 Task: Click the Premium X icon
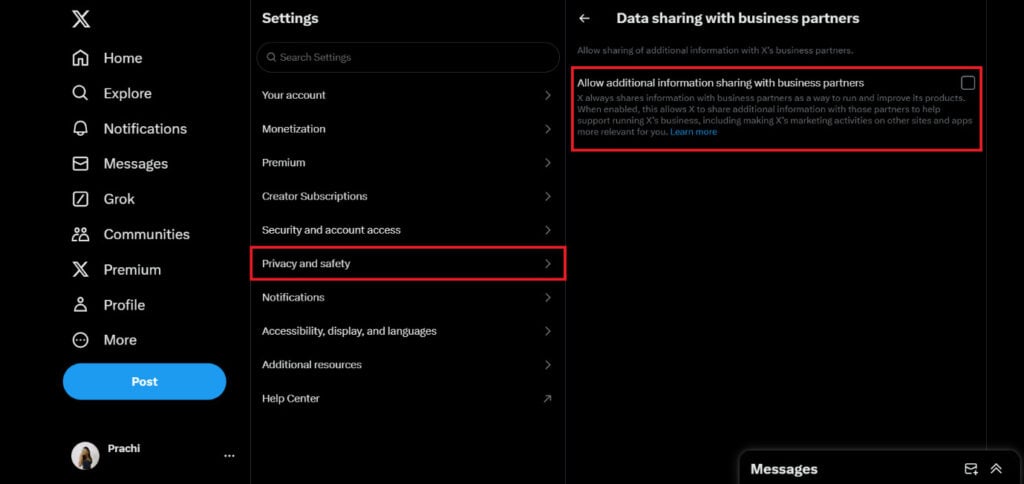(80, 270)
